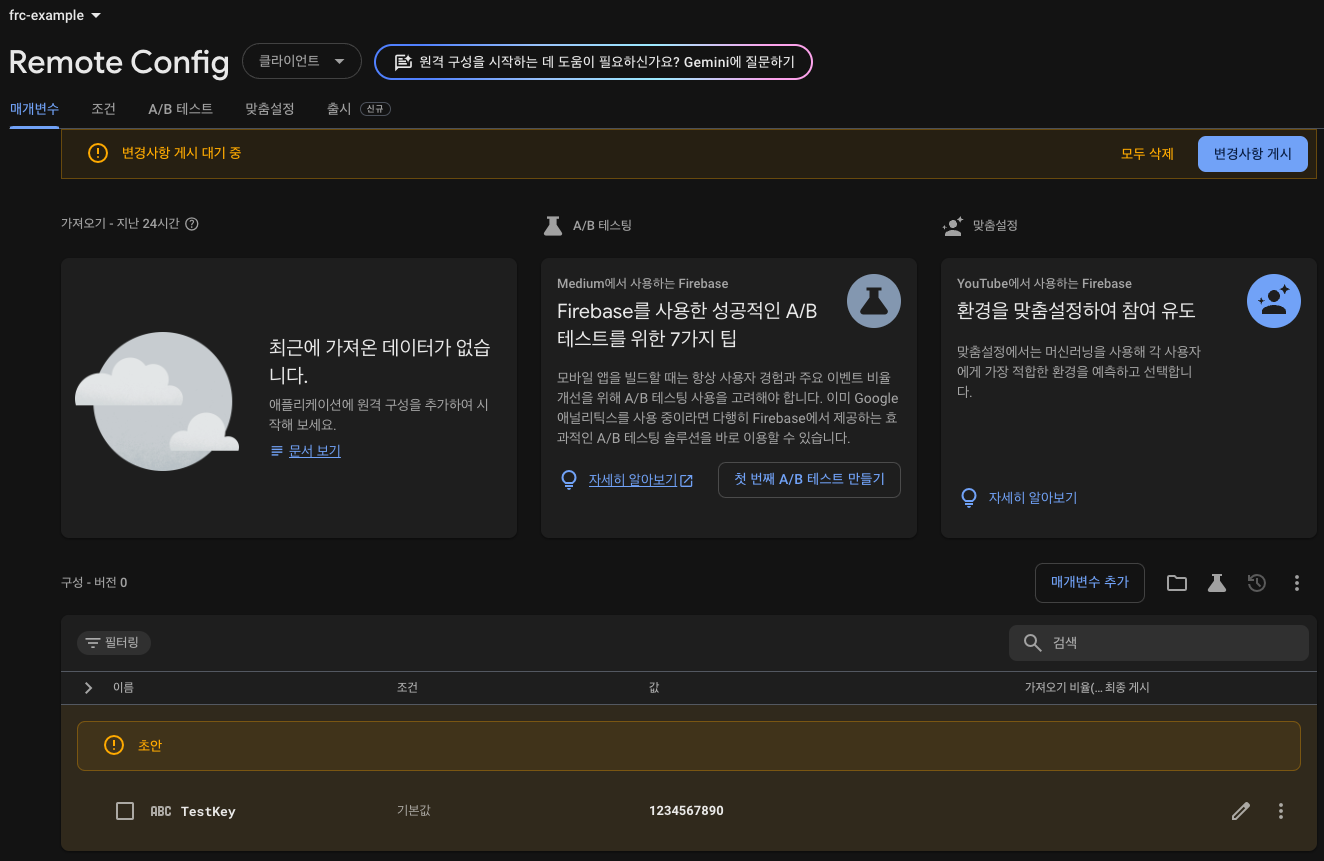The height and width of the screenshot is (861, 1324).
Task: Click the 조건 column header
Action: [407, 688]
